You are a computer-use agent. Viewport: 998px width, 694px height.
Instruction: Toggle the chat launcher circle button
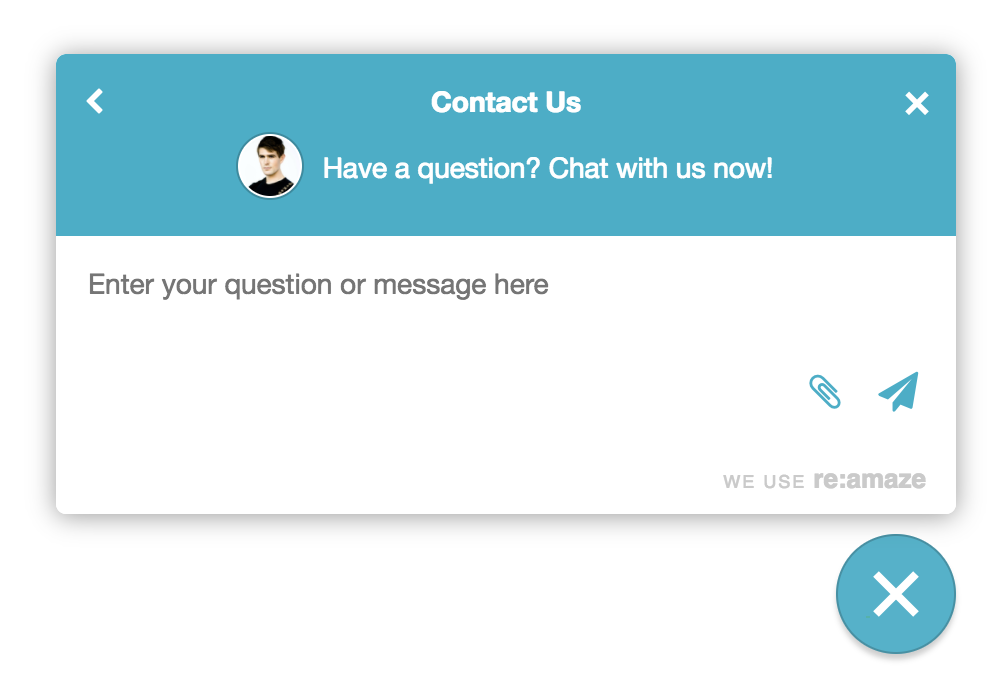click(895, 594)
